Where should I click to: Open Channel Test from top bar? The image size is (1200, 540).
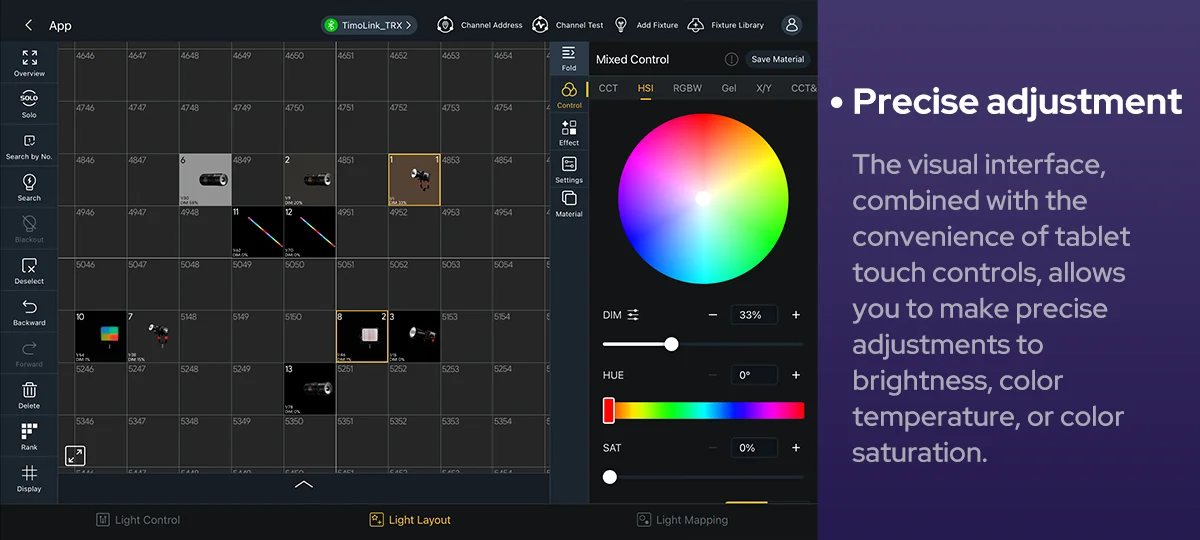click(569, 25)
